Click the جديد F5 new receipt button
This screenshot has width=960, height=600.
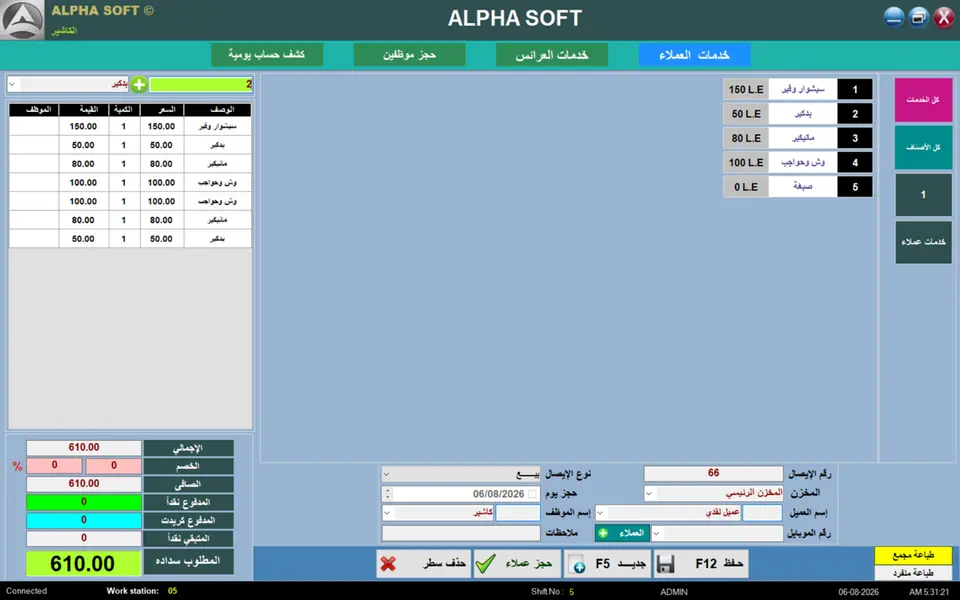coord(607,563)
